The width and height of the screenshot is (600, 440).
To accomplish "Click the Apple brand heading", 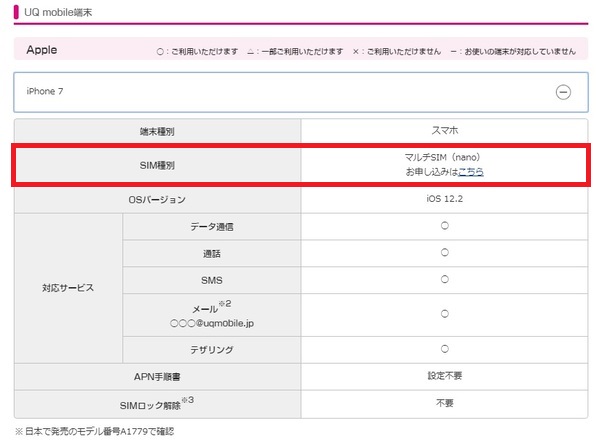I will [42, 50].
